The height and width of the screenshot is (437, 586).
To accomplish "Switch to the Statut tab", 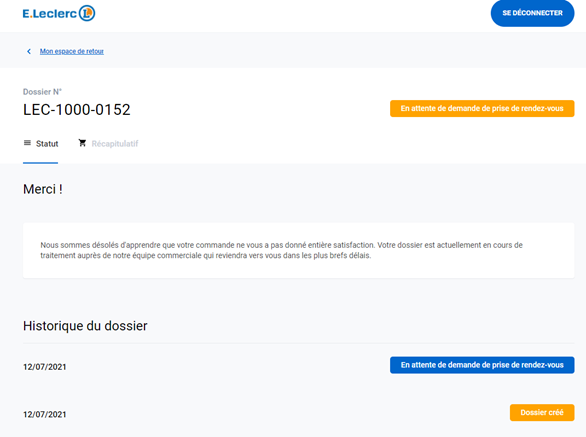I will (41, 144).
